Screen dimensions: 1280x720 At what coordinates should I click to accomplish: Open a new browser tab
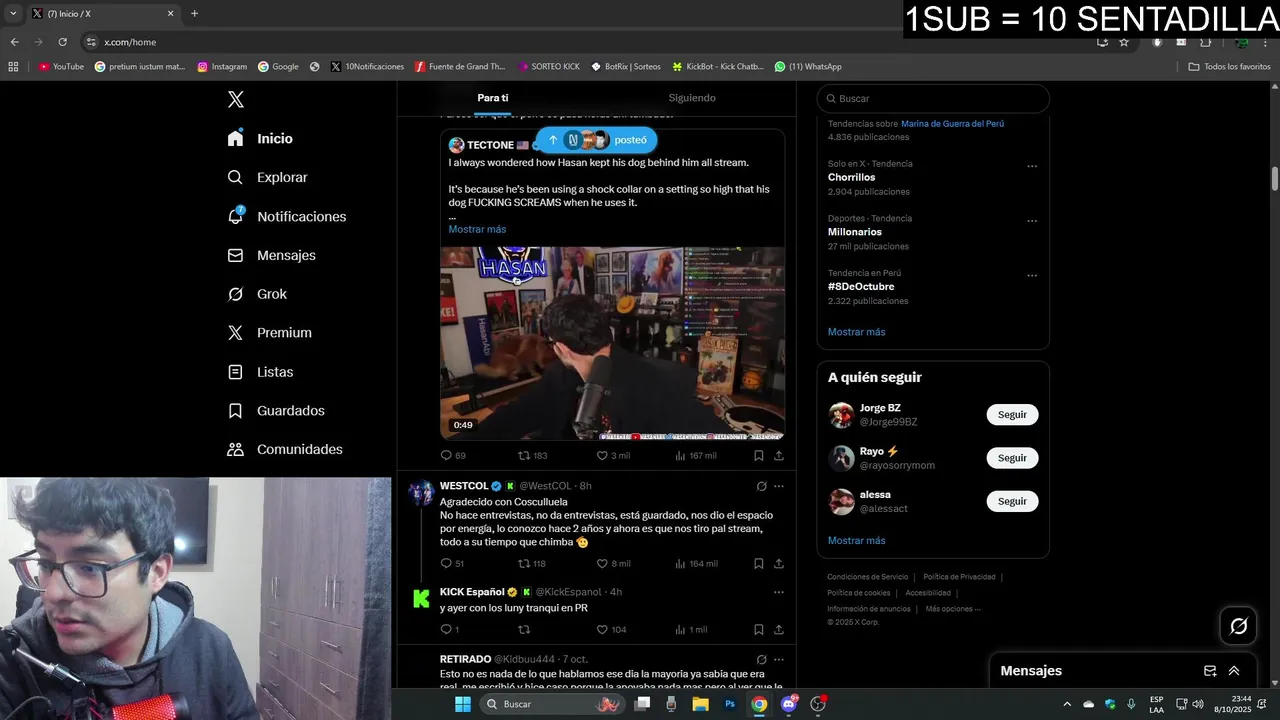(194, 14)
